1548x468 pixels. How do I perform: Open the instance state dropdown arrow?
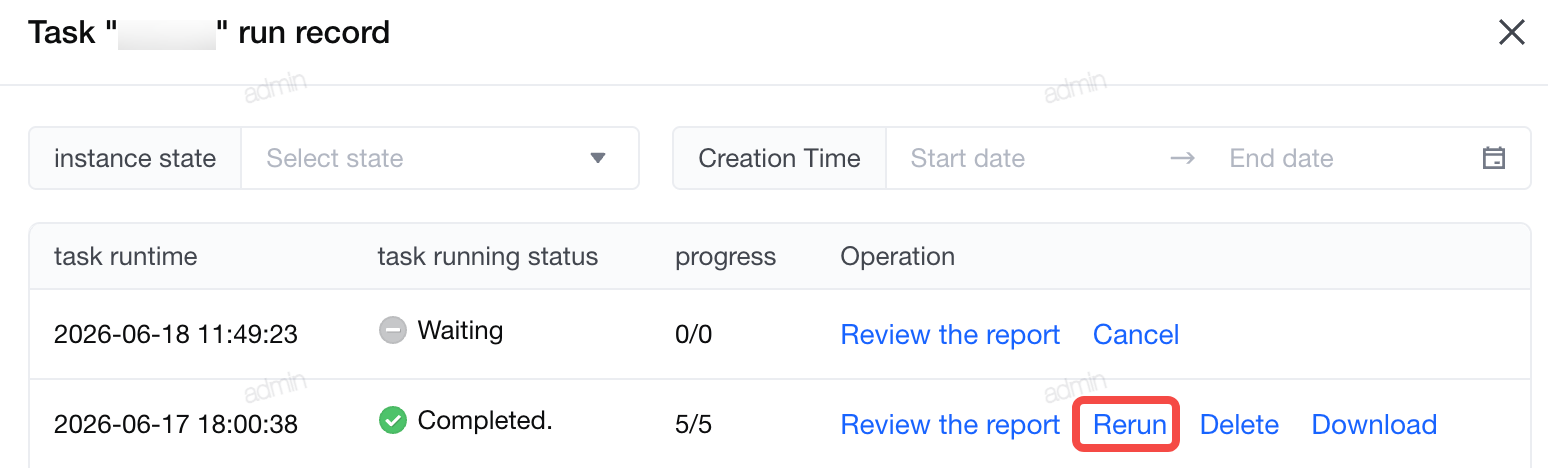(x=598, y=158)
